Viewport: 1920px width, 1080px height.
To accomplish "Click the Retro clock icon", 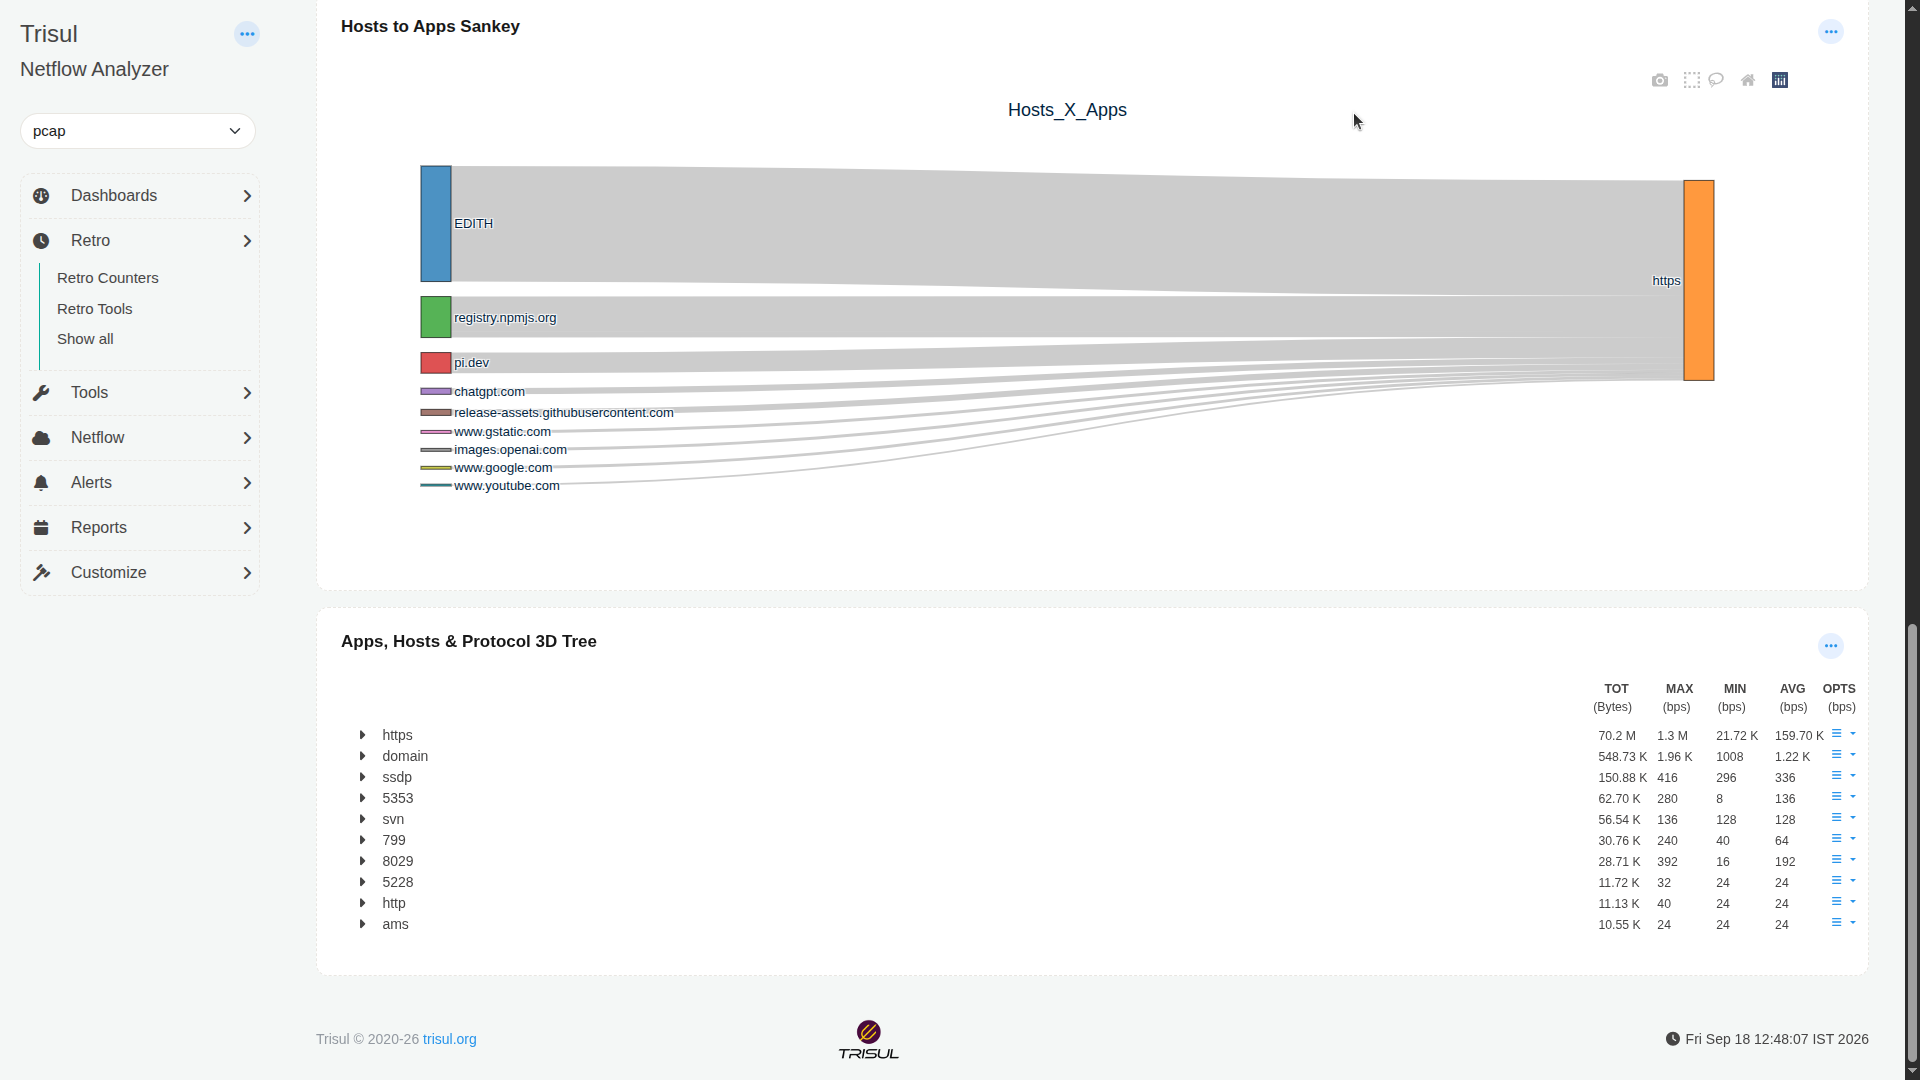I will 41,241.
